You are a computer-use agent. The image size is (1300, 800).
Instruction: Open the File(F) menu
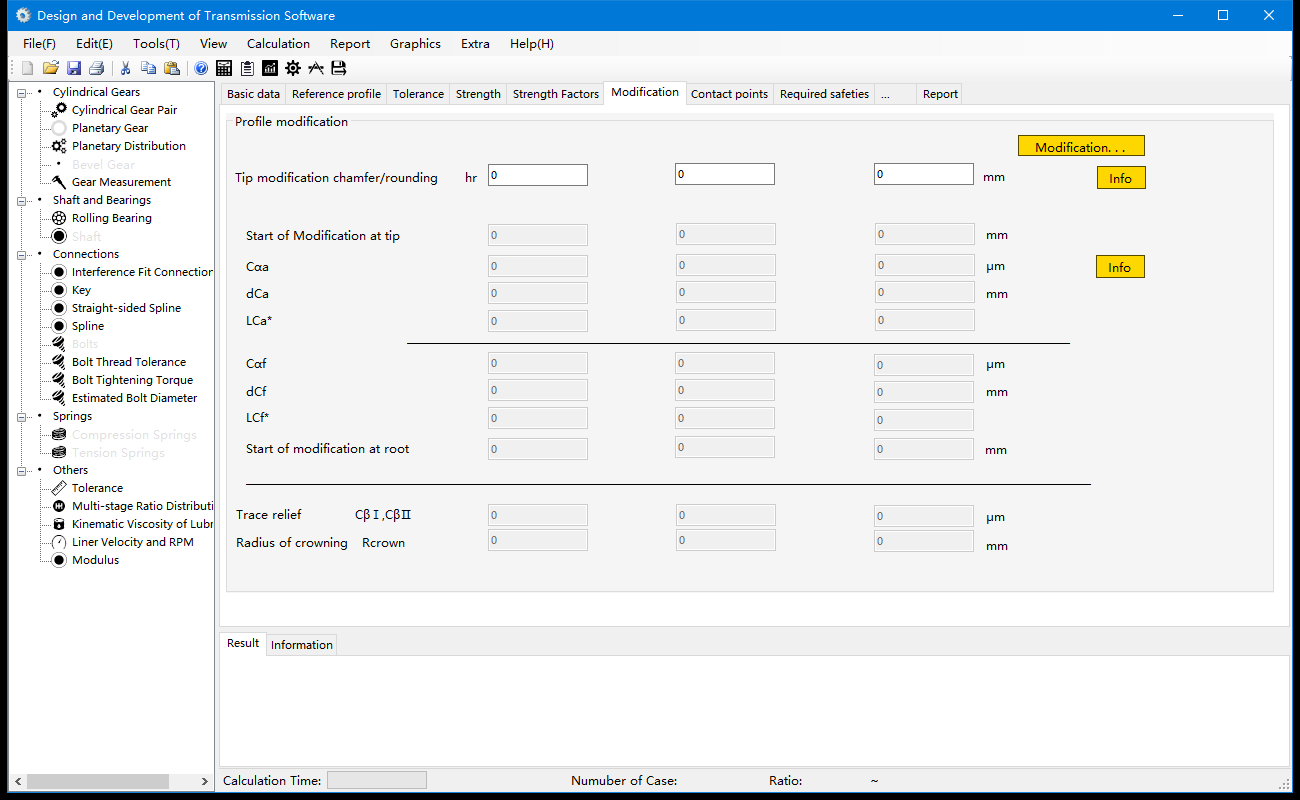[x=40, y=44]
